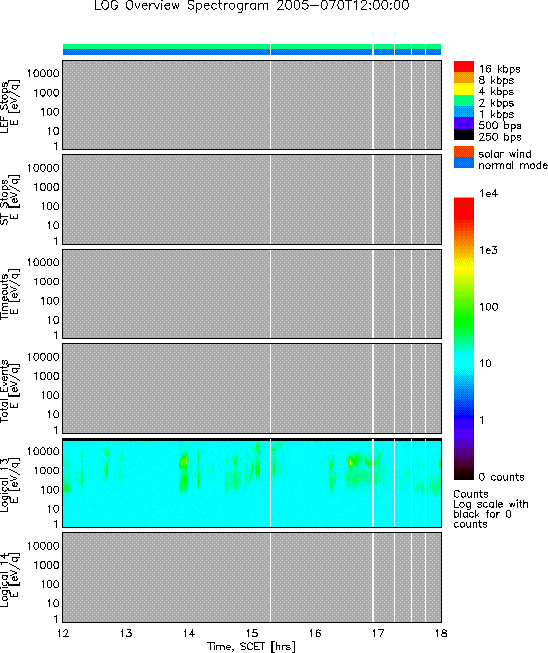This screenshot has height=653, width=548.
Task: Click the red 16 kbps legend swatch
Action: click(464, 67)
